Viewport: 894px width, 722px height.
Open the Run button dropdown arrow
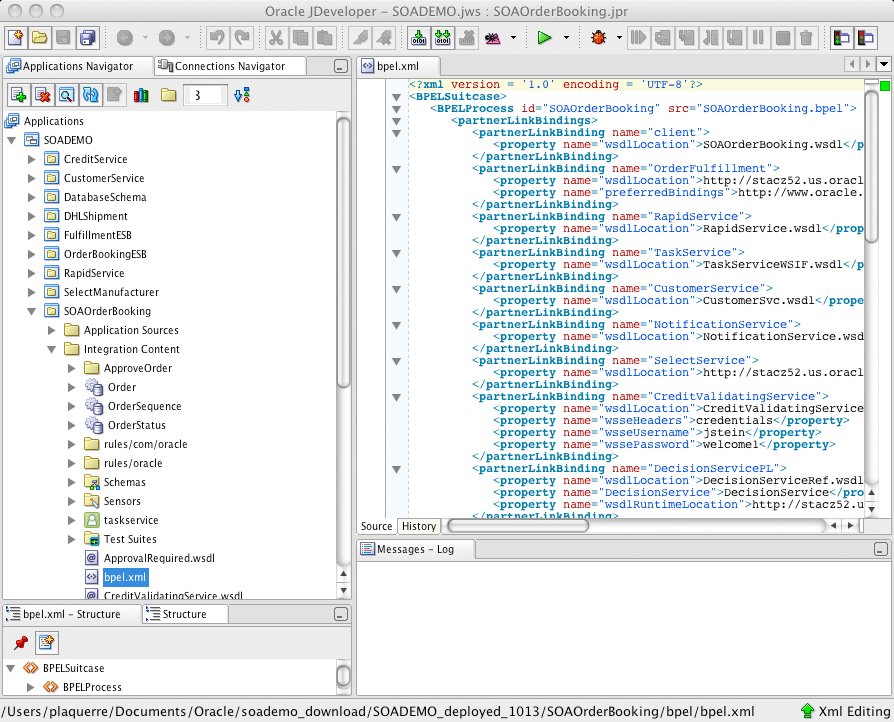566,38
